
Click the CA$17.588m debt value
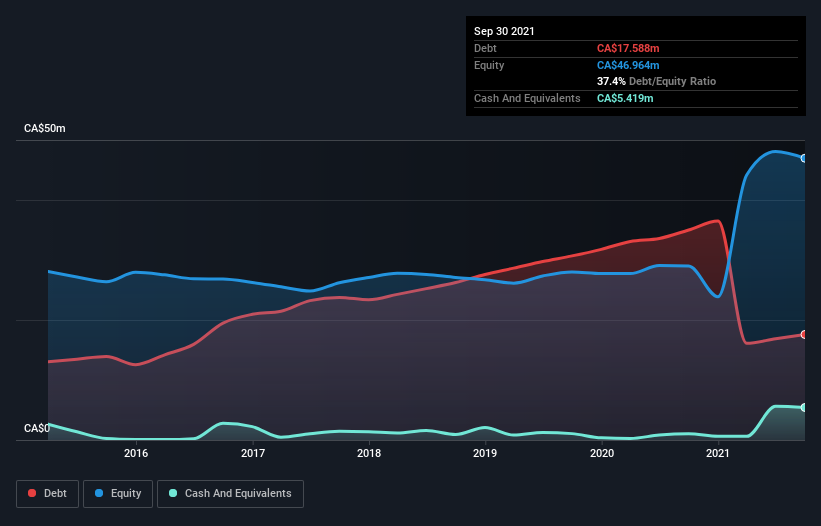point(628,48)
